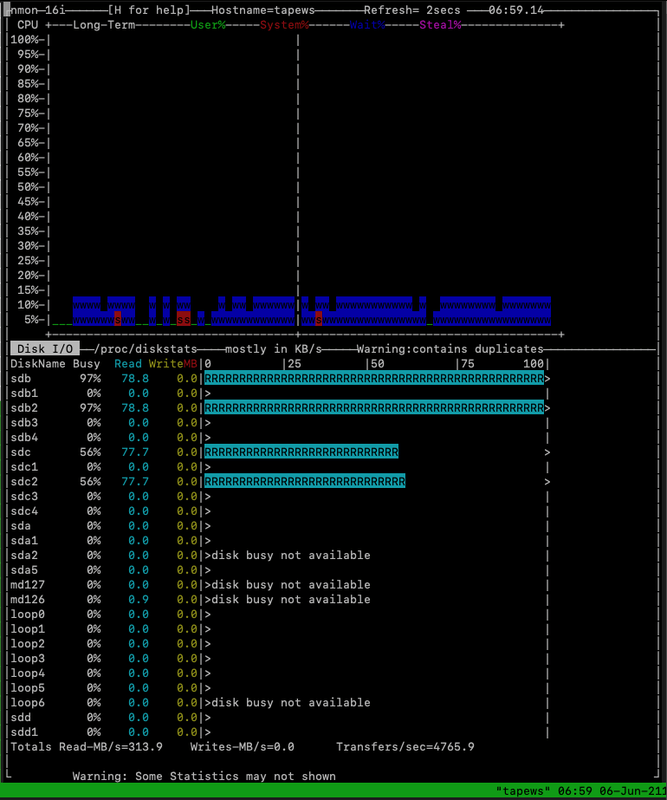Click the 06:59.14 clock in the header

(515, 10)
